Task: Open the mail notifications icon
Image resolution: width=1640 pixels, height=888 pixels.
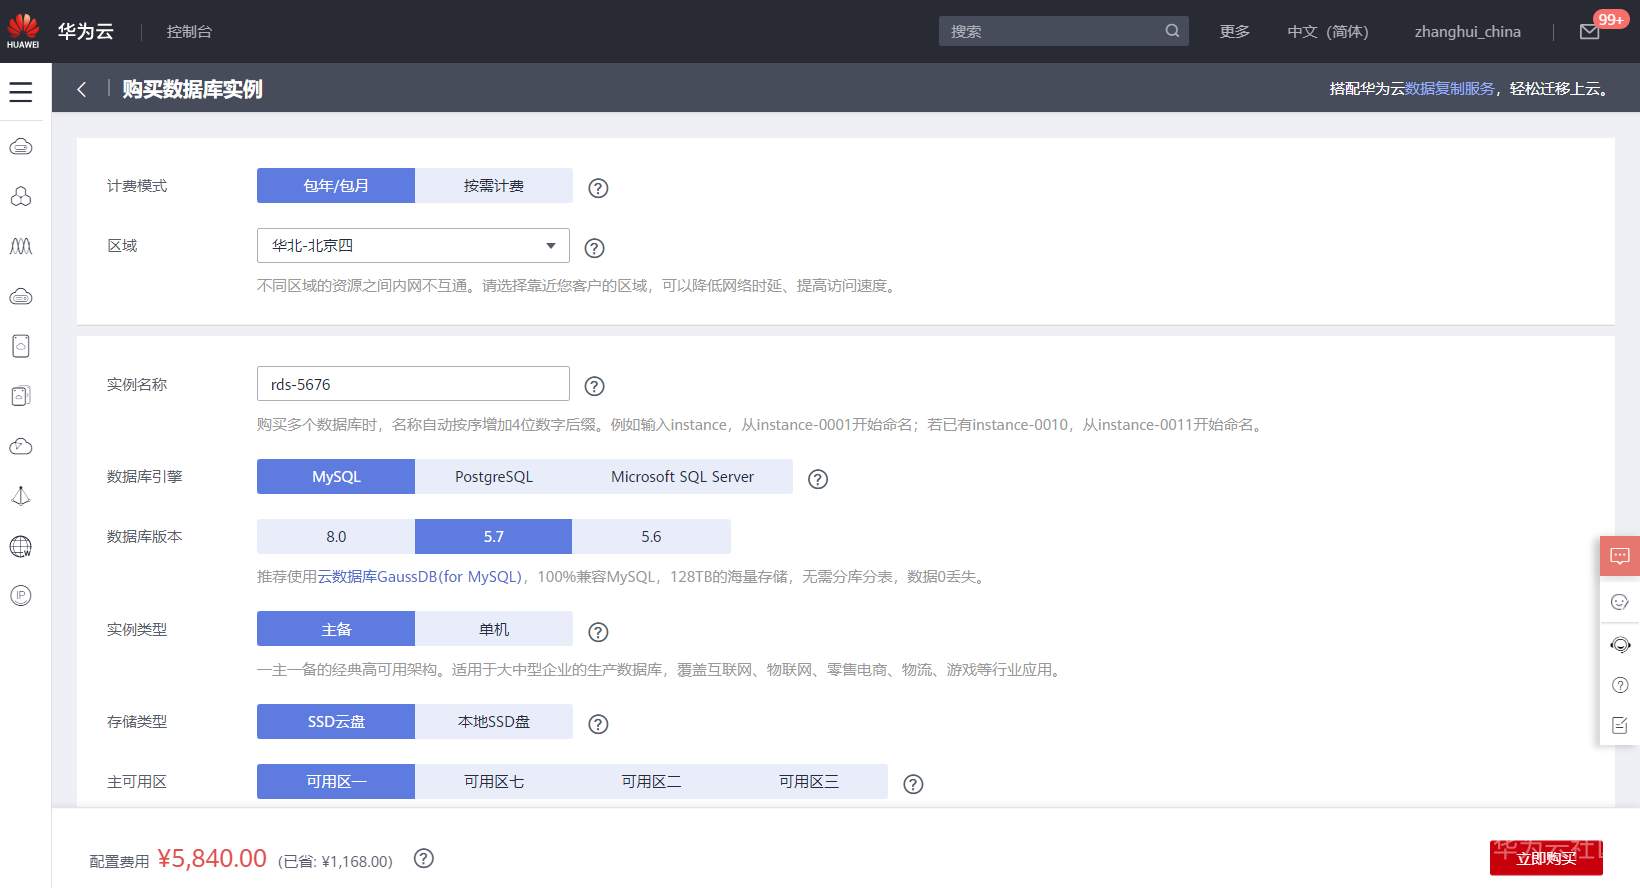Action: click(x=1590, y=32)
